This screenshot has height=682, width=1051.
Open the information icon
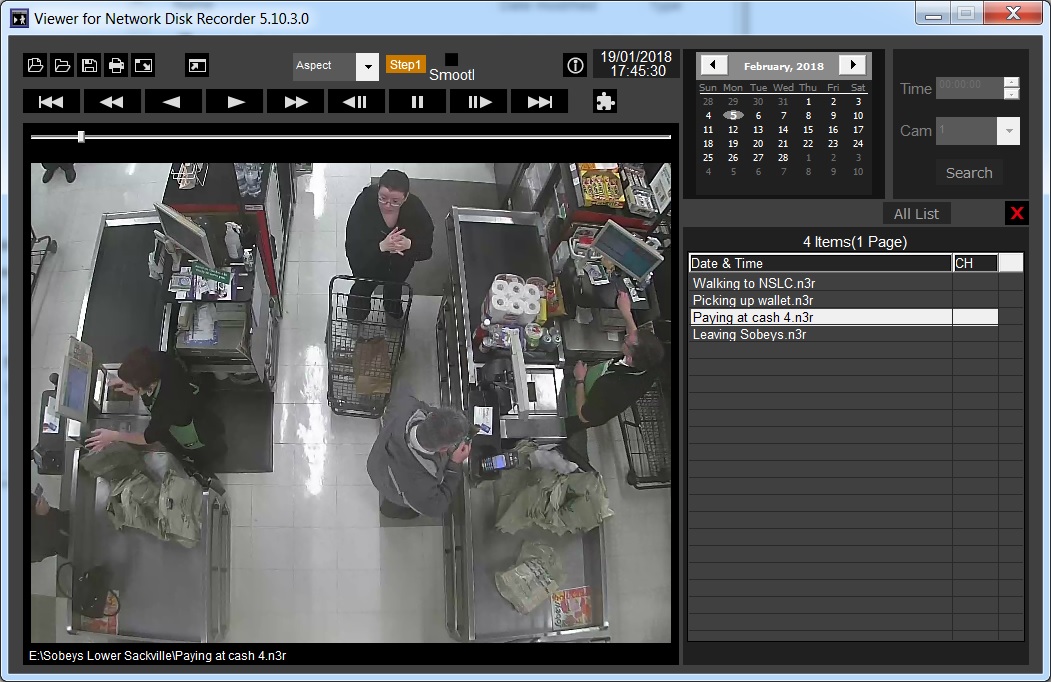574,66
